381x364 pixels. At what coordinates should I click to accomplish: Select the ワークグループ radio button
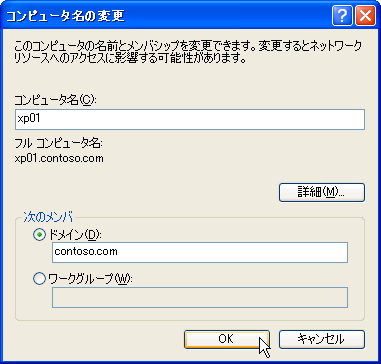pyautogui.click(x=39, y=279)
